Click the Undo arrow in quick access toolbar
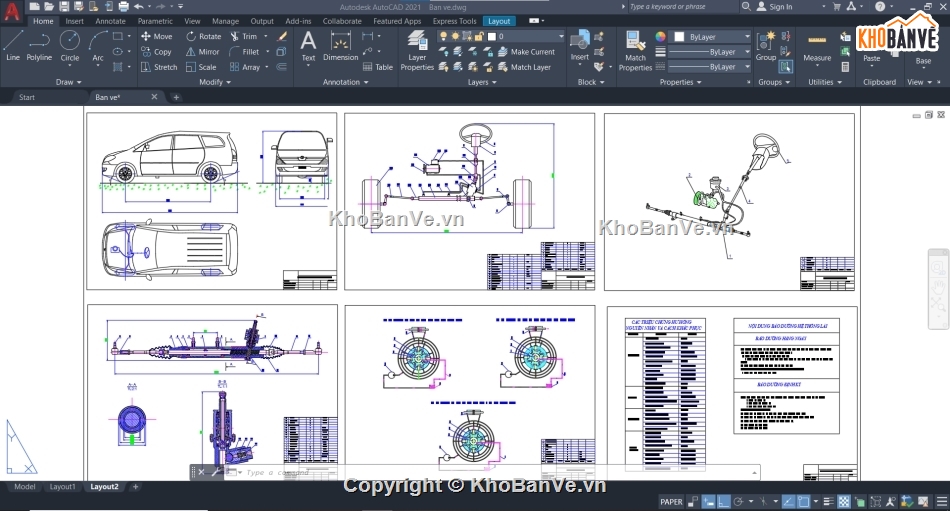This screenshot has height=511, width=950. point(139,7)
